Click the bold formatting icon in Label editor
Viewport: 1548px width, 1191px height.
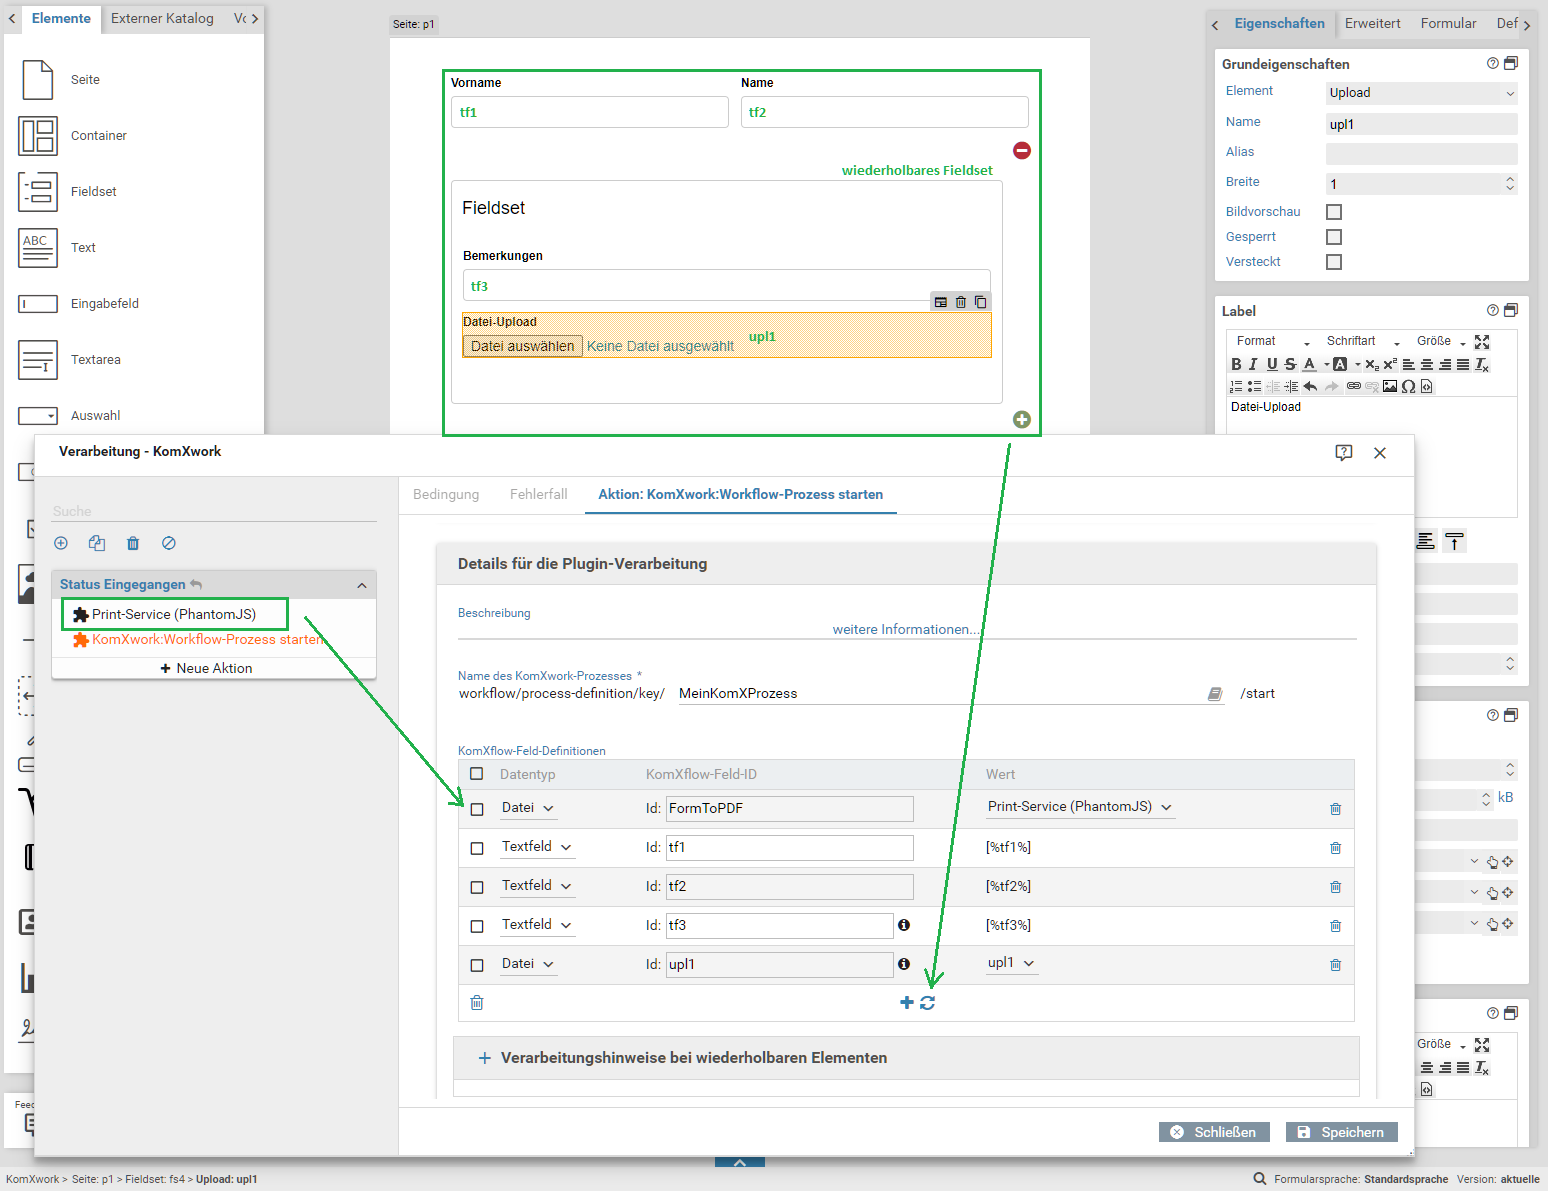pyautogui.click(x=1236, y=364)
